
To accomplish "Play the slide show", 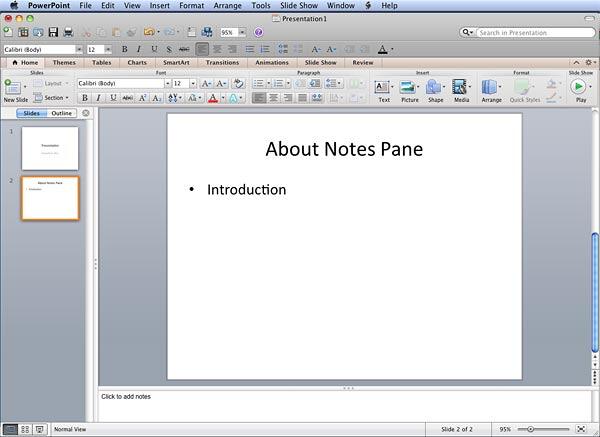I will [579, 88].
